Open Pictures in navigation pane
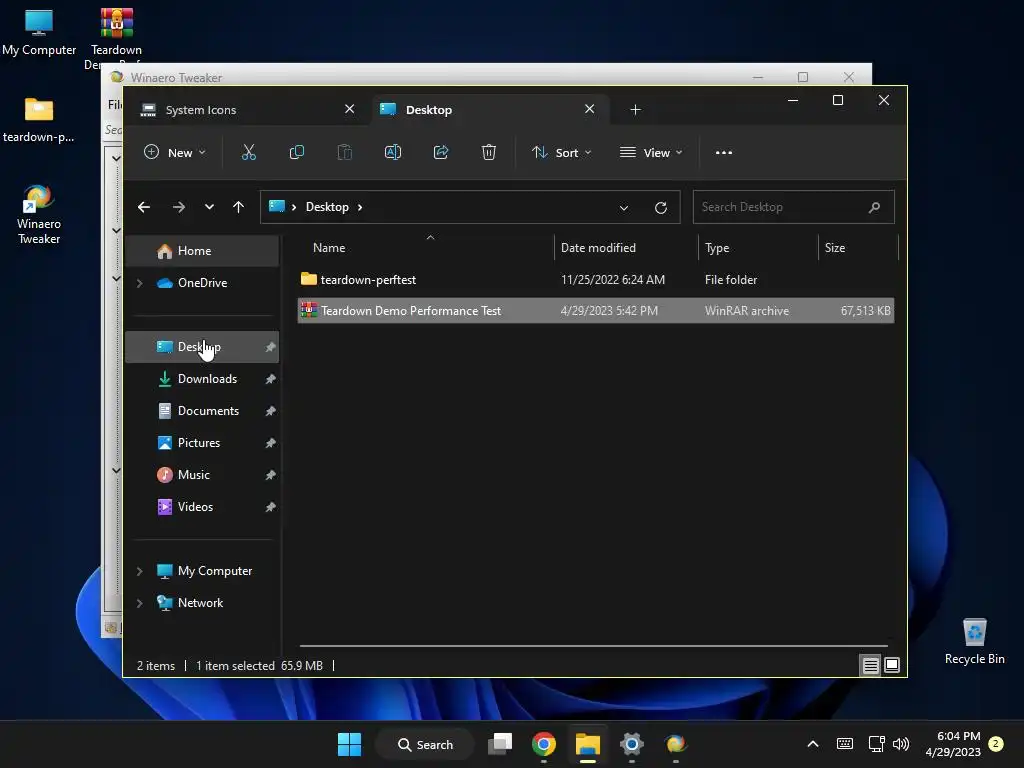 [202, 443]
